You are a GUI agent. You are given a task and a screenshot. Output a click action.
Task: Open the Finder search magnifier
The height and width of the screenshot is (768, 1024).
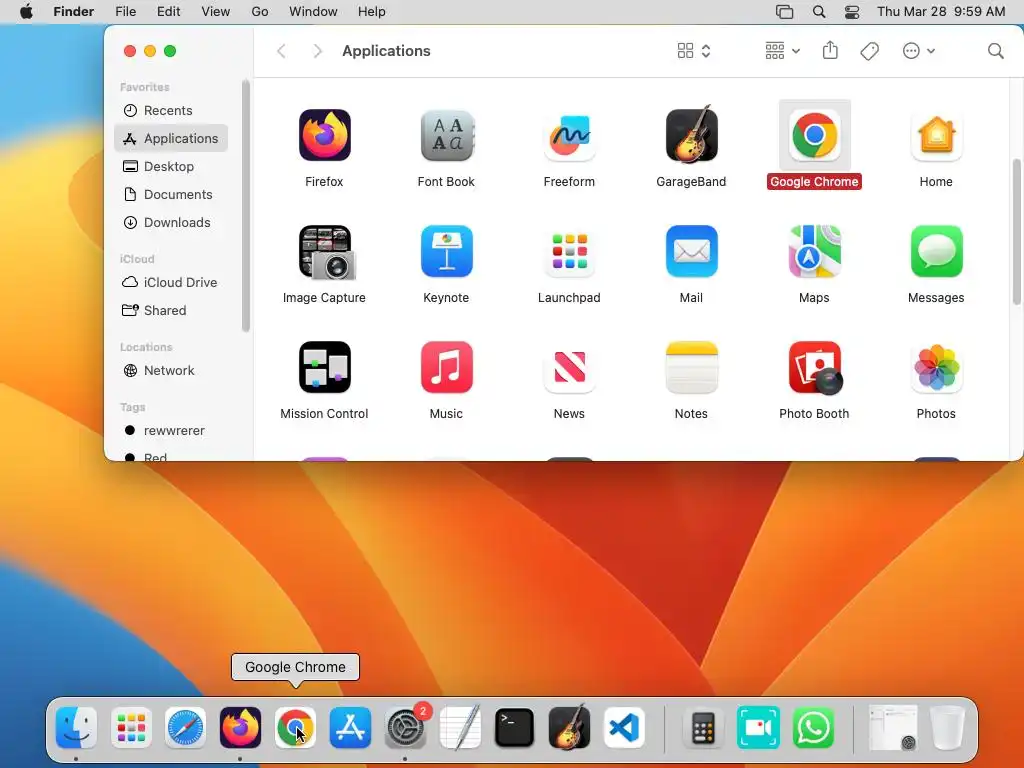(995, 51)
